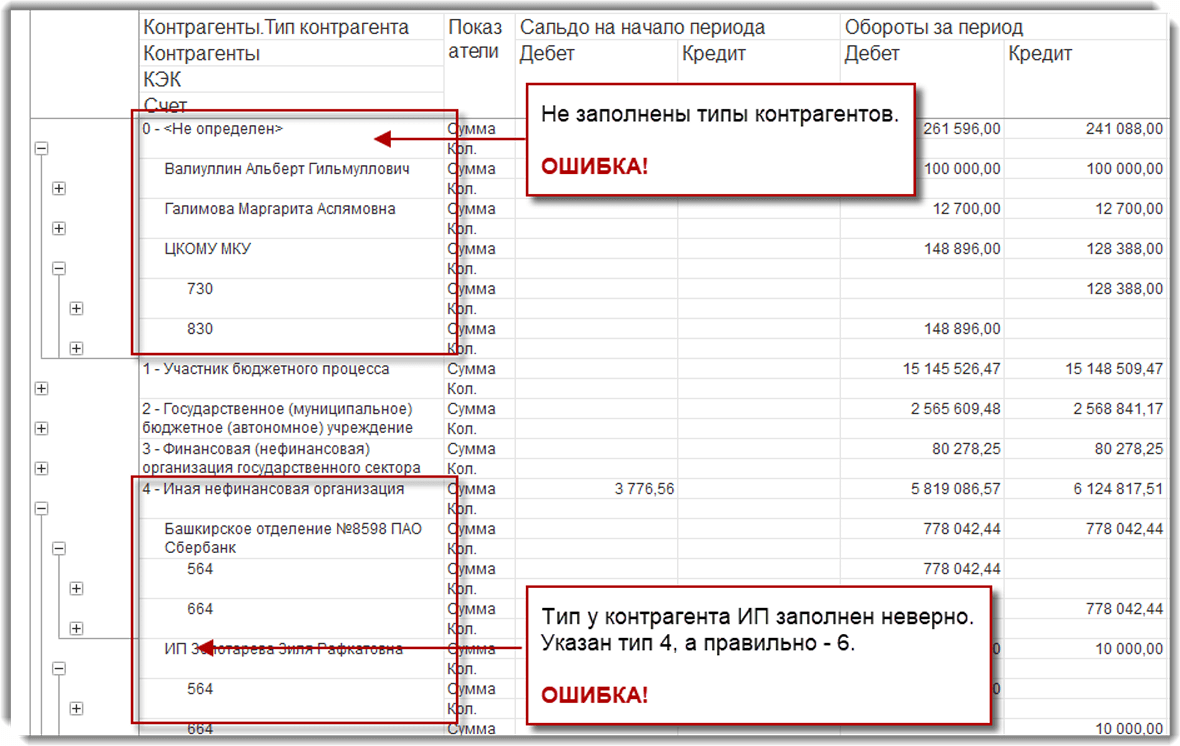This screenshot has width=1180, height=746.
Task: Collapse the ИП Золотарева contractor node
Action: pyautogui.click(x=59, y=668)
